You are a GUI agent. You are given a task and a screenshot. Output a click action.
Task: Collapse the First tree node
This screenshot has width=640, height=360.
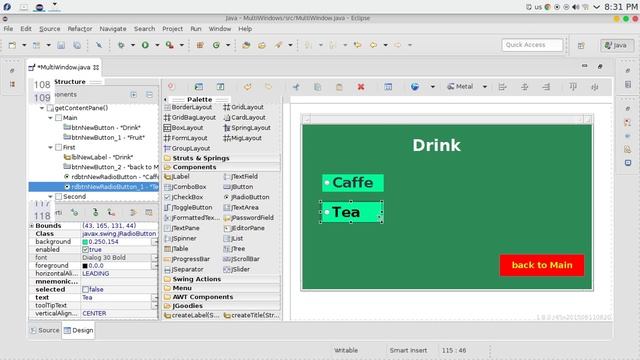point(51,147)
